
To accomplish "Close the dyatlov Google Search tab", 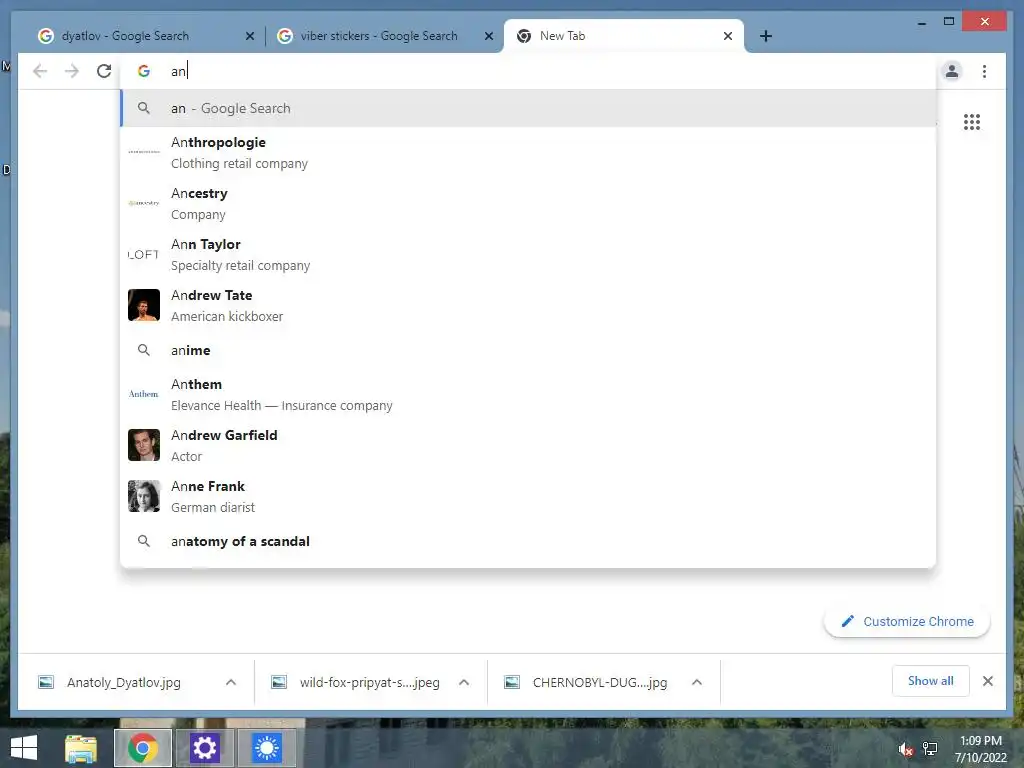I will (249, 37).
